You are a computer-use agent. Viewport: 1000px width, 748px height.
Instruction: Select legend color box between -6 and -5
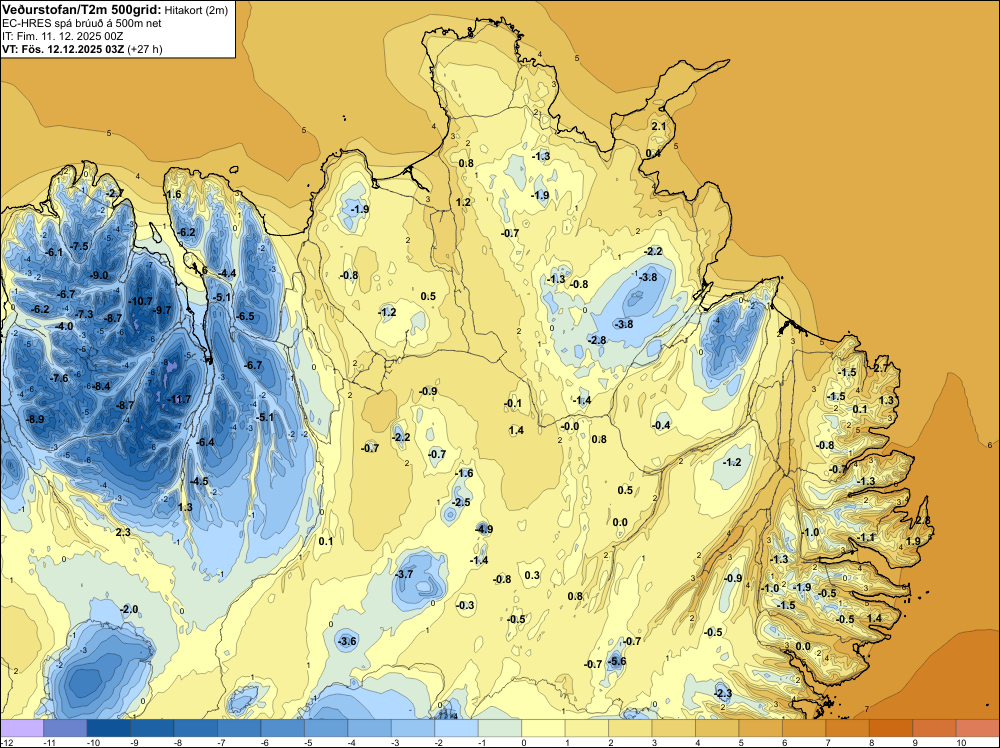click(x=283, y=728)
